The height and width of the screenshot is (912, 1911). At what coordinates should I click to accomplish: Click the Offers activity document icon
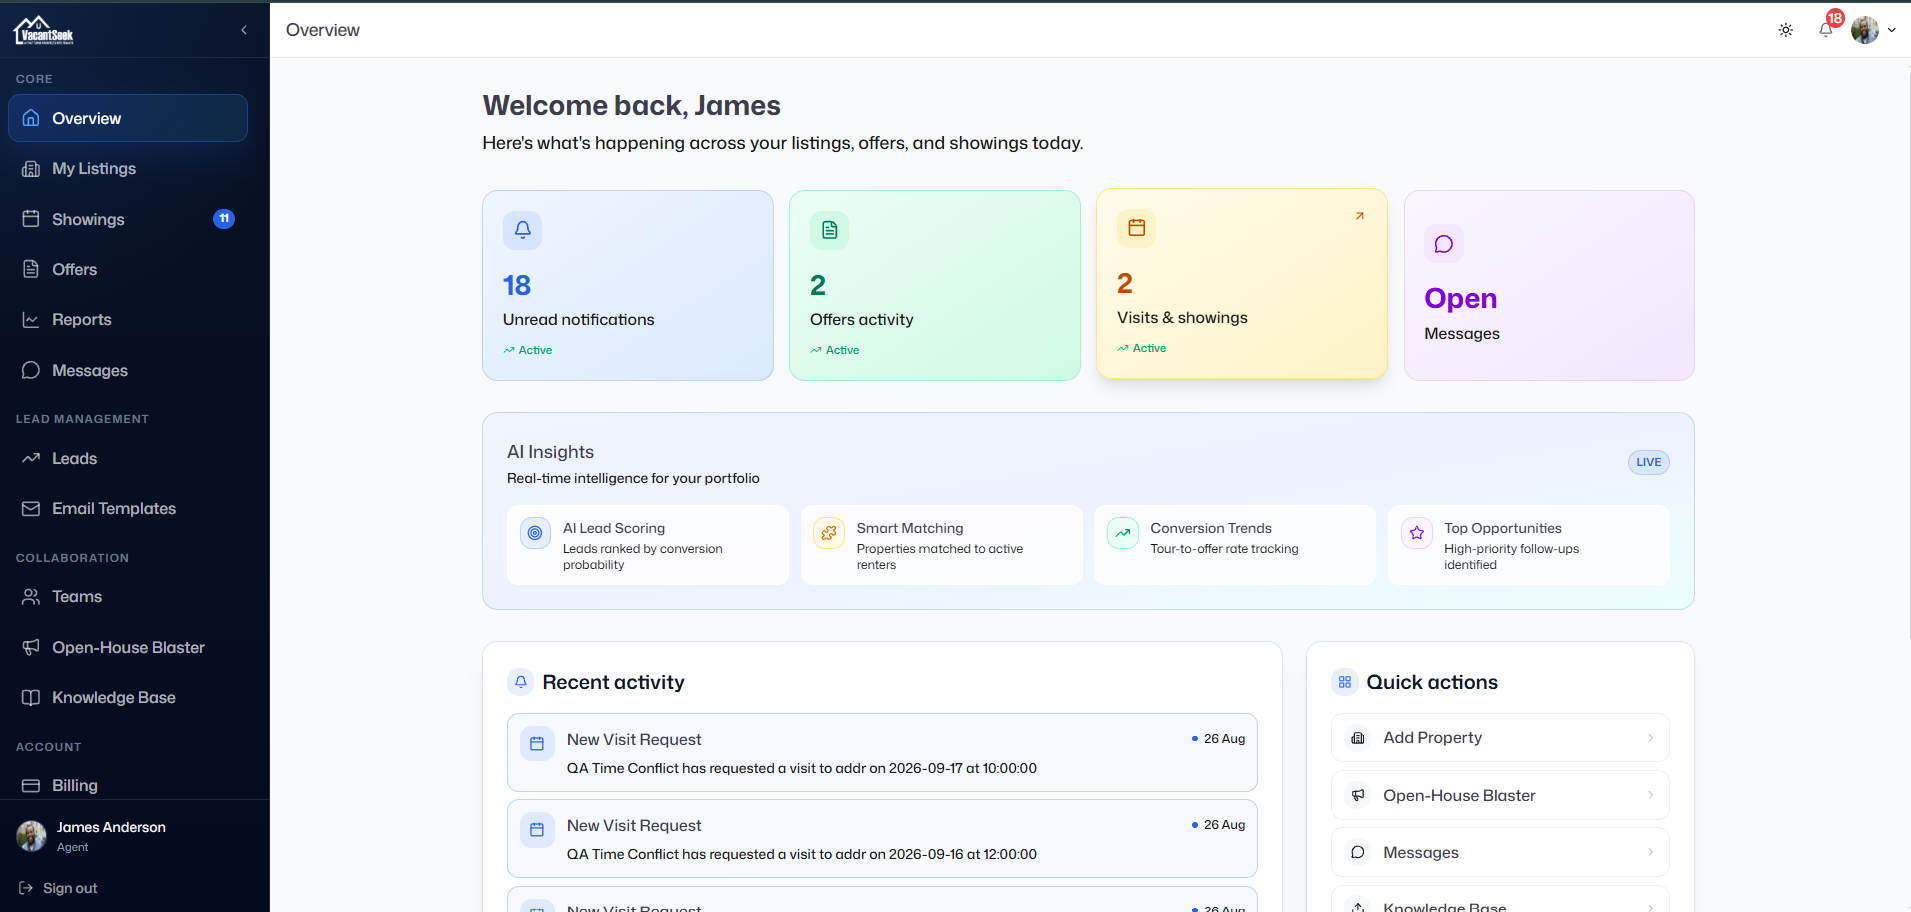(829, 230)
